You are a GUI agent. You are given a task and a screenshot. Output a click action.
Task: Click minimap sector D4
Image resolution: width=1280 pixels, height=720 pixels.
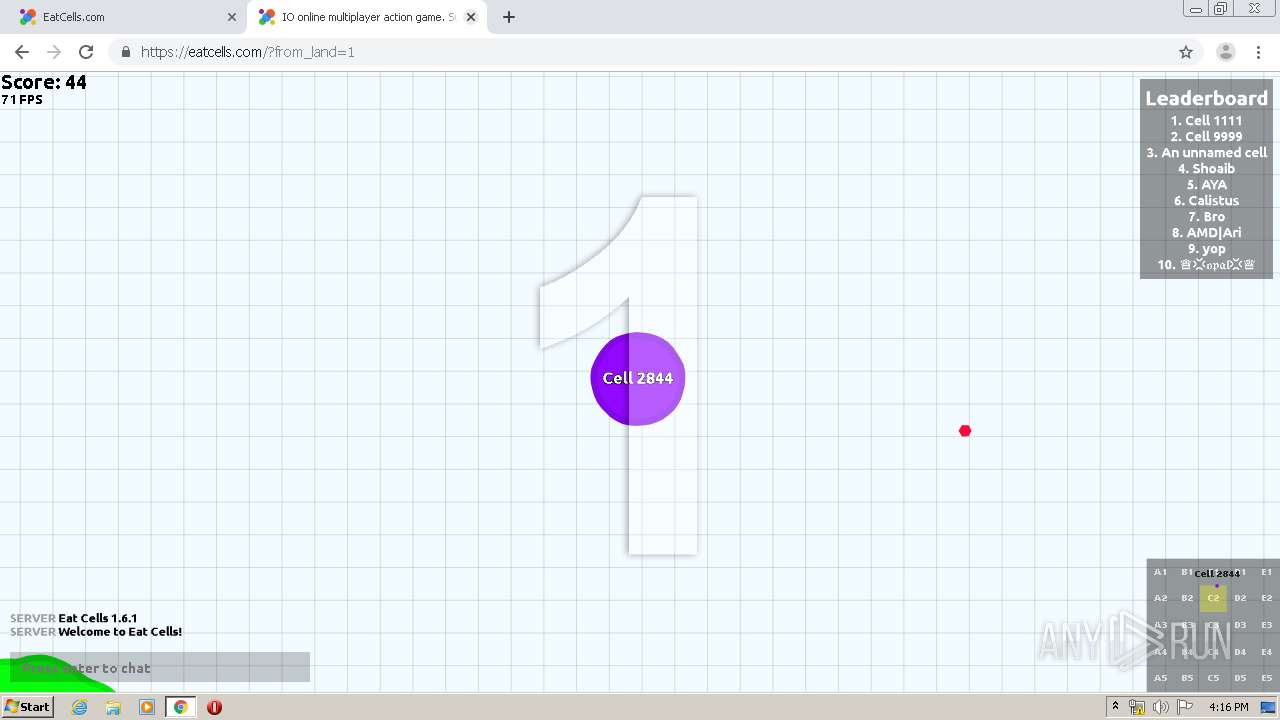coord(1240,652)
